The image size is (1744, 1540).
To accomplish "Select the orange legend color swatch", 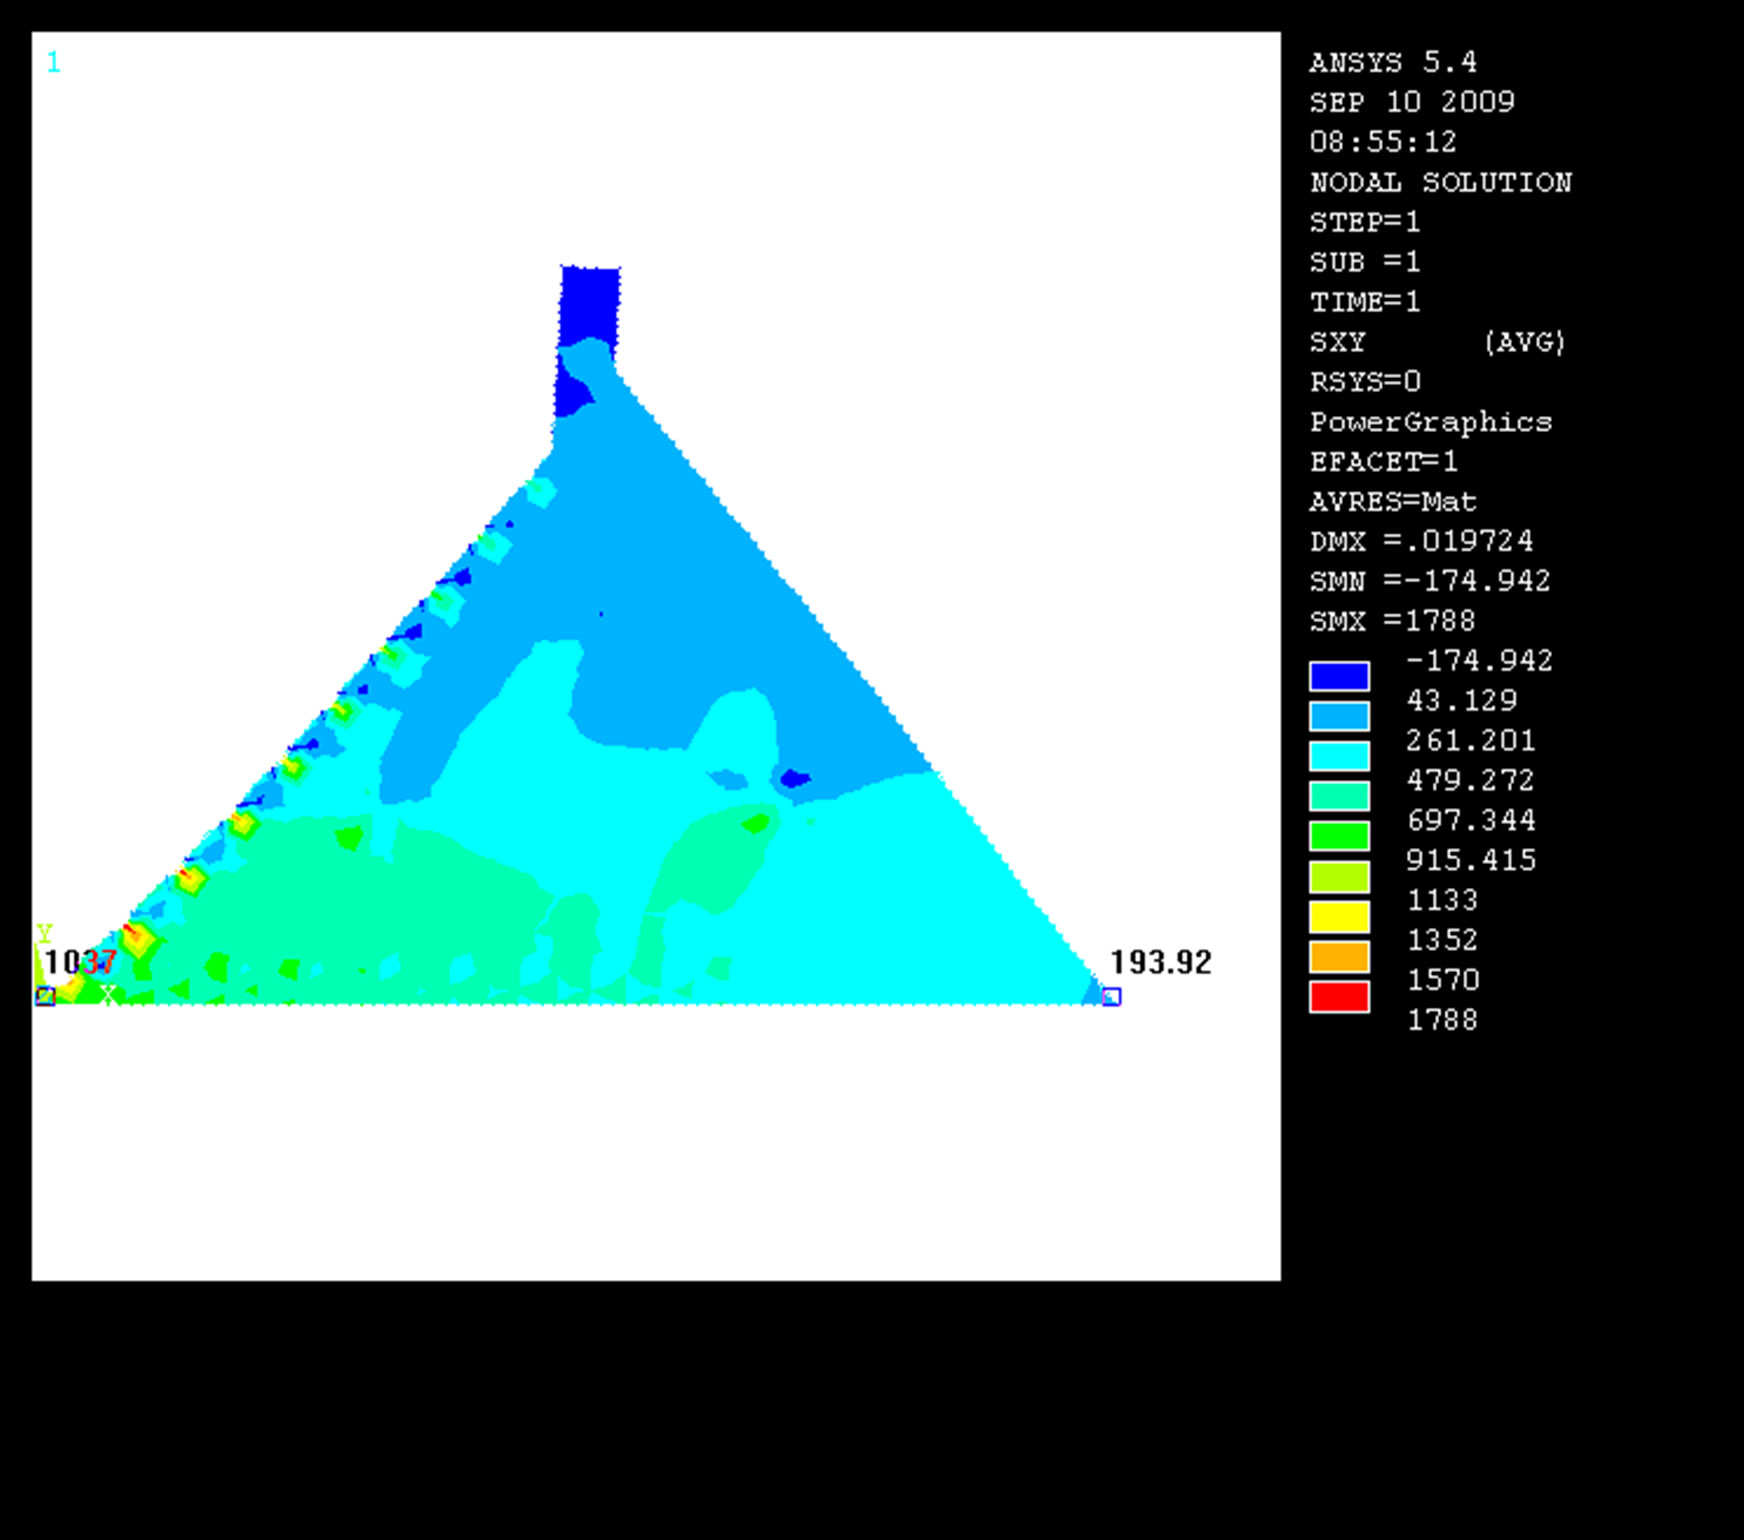I will tap(1339, 957).
